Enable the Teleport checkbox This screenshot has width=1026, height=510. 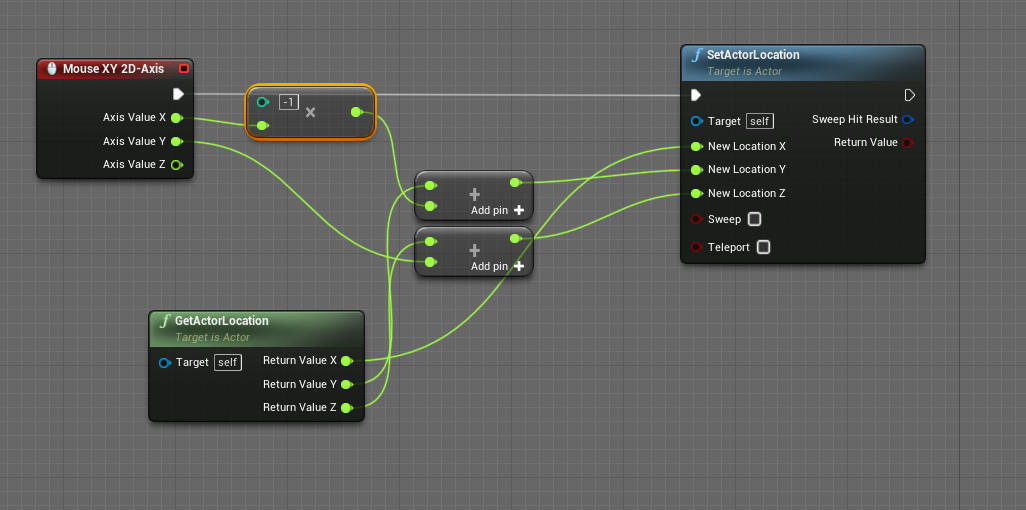coord(764,247)
